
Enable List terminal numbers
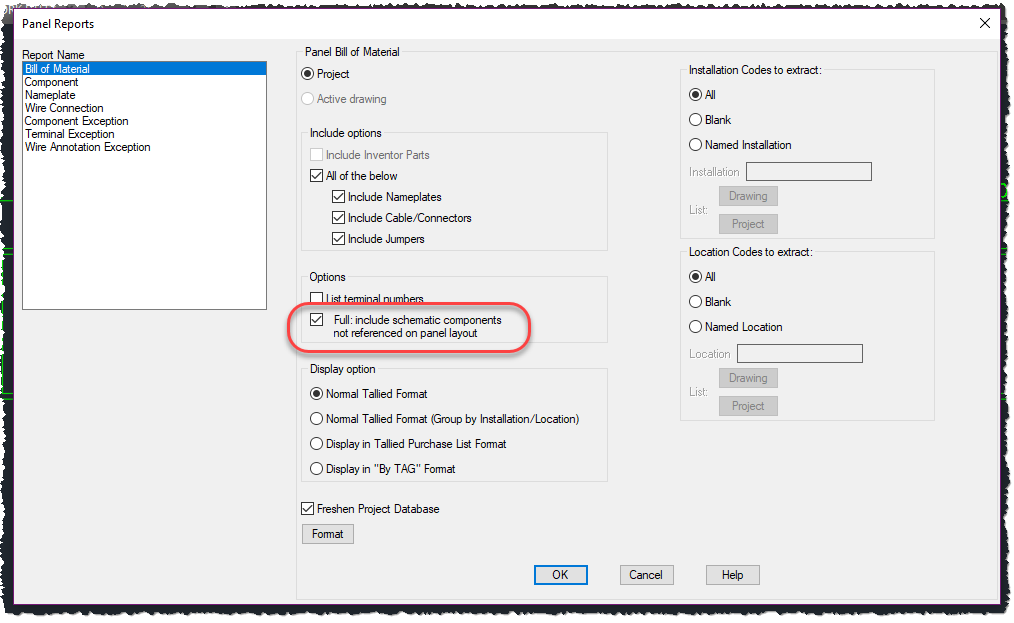tap(317, 297)
